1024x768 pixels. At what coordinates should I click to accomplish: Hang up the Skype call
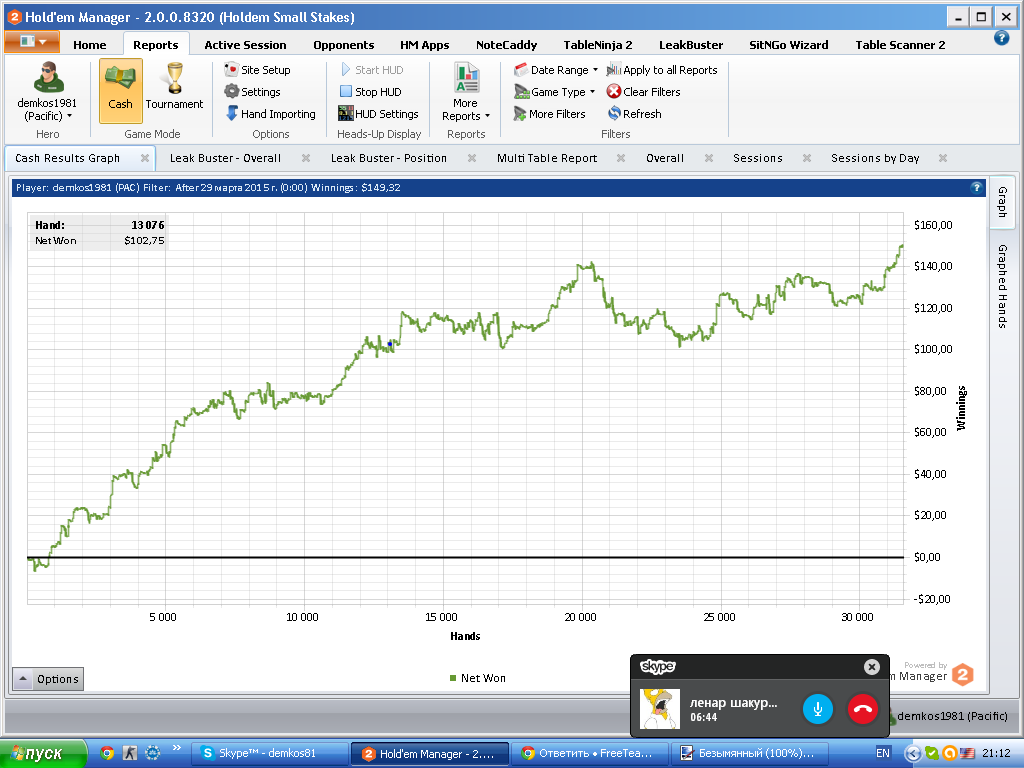(863, 709)
